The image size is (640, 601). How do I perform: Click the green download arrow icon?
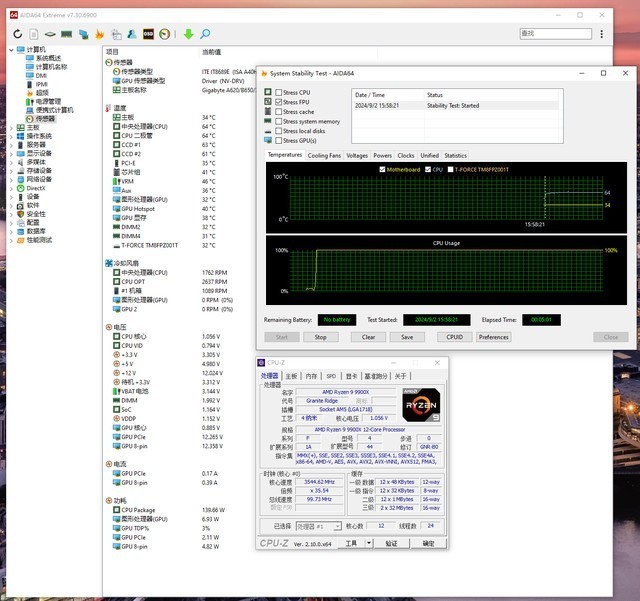[188, 34]
